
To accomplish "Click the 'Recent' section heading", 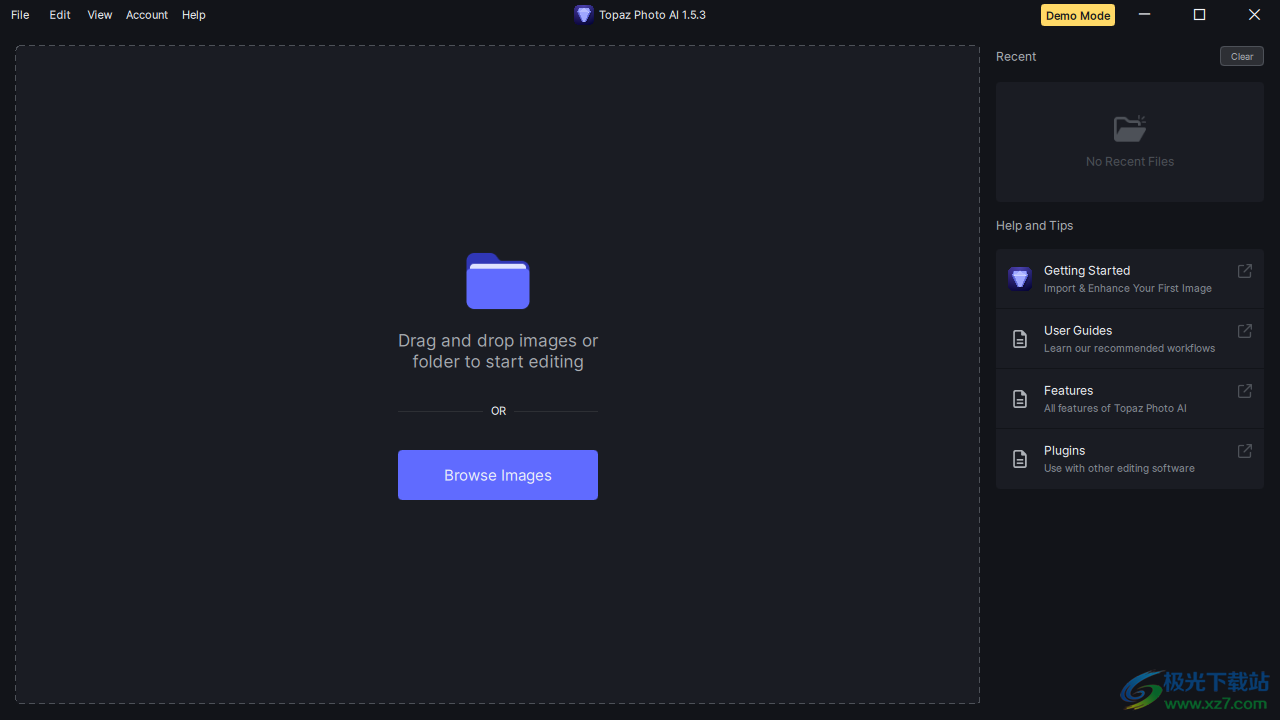I will [1016, 57].
